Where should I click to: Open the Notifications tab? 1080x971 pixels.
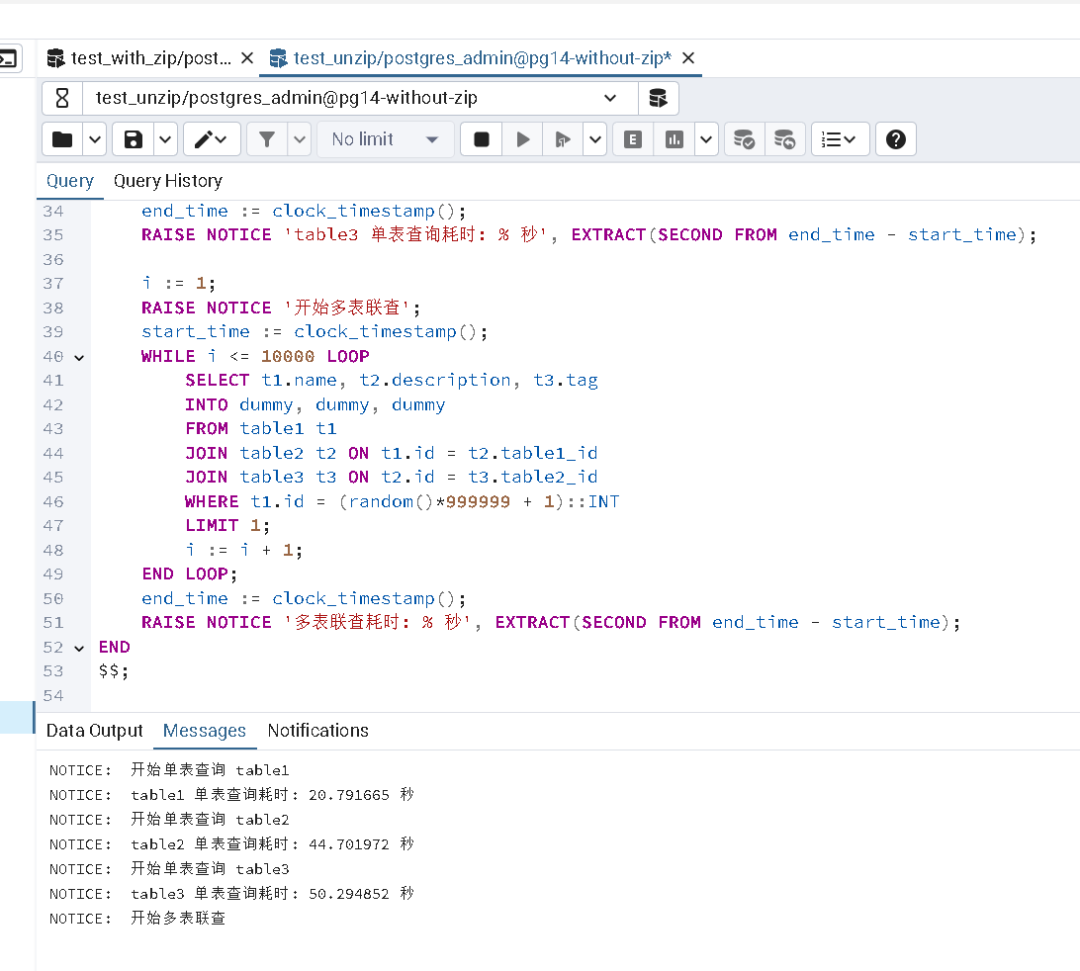(317, 731)
